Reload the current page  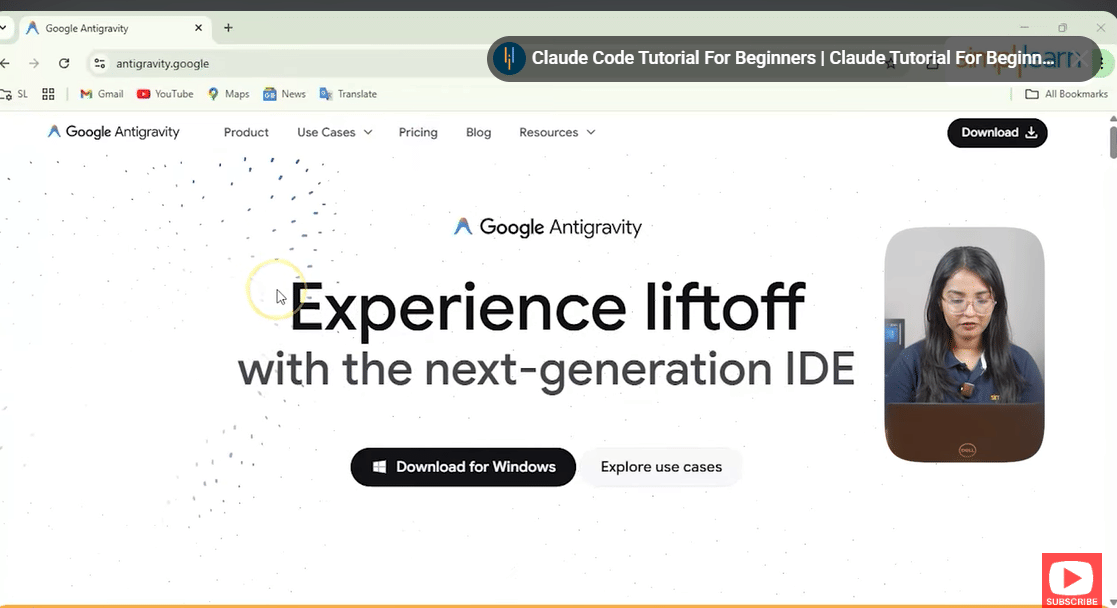click(x=63, y=62)
